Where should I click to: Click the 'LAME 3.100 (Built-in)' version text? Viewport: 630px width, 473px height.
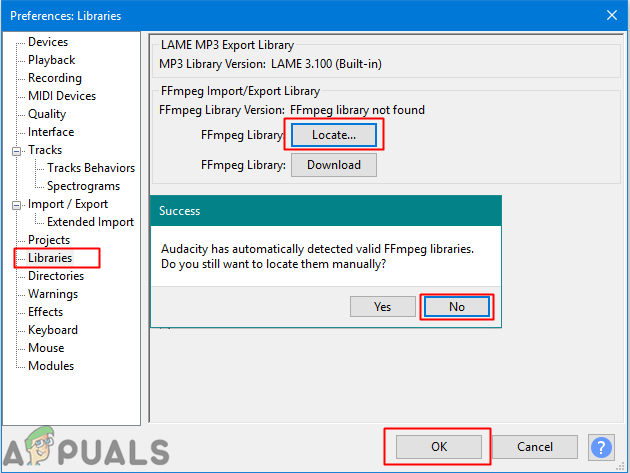(x=326, y=64)
